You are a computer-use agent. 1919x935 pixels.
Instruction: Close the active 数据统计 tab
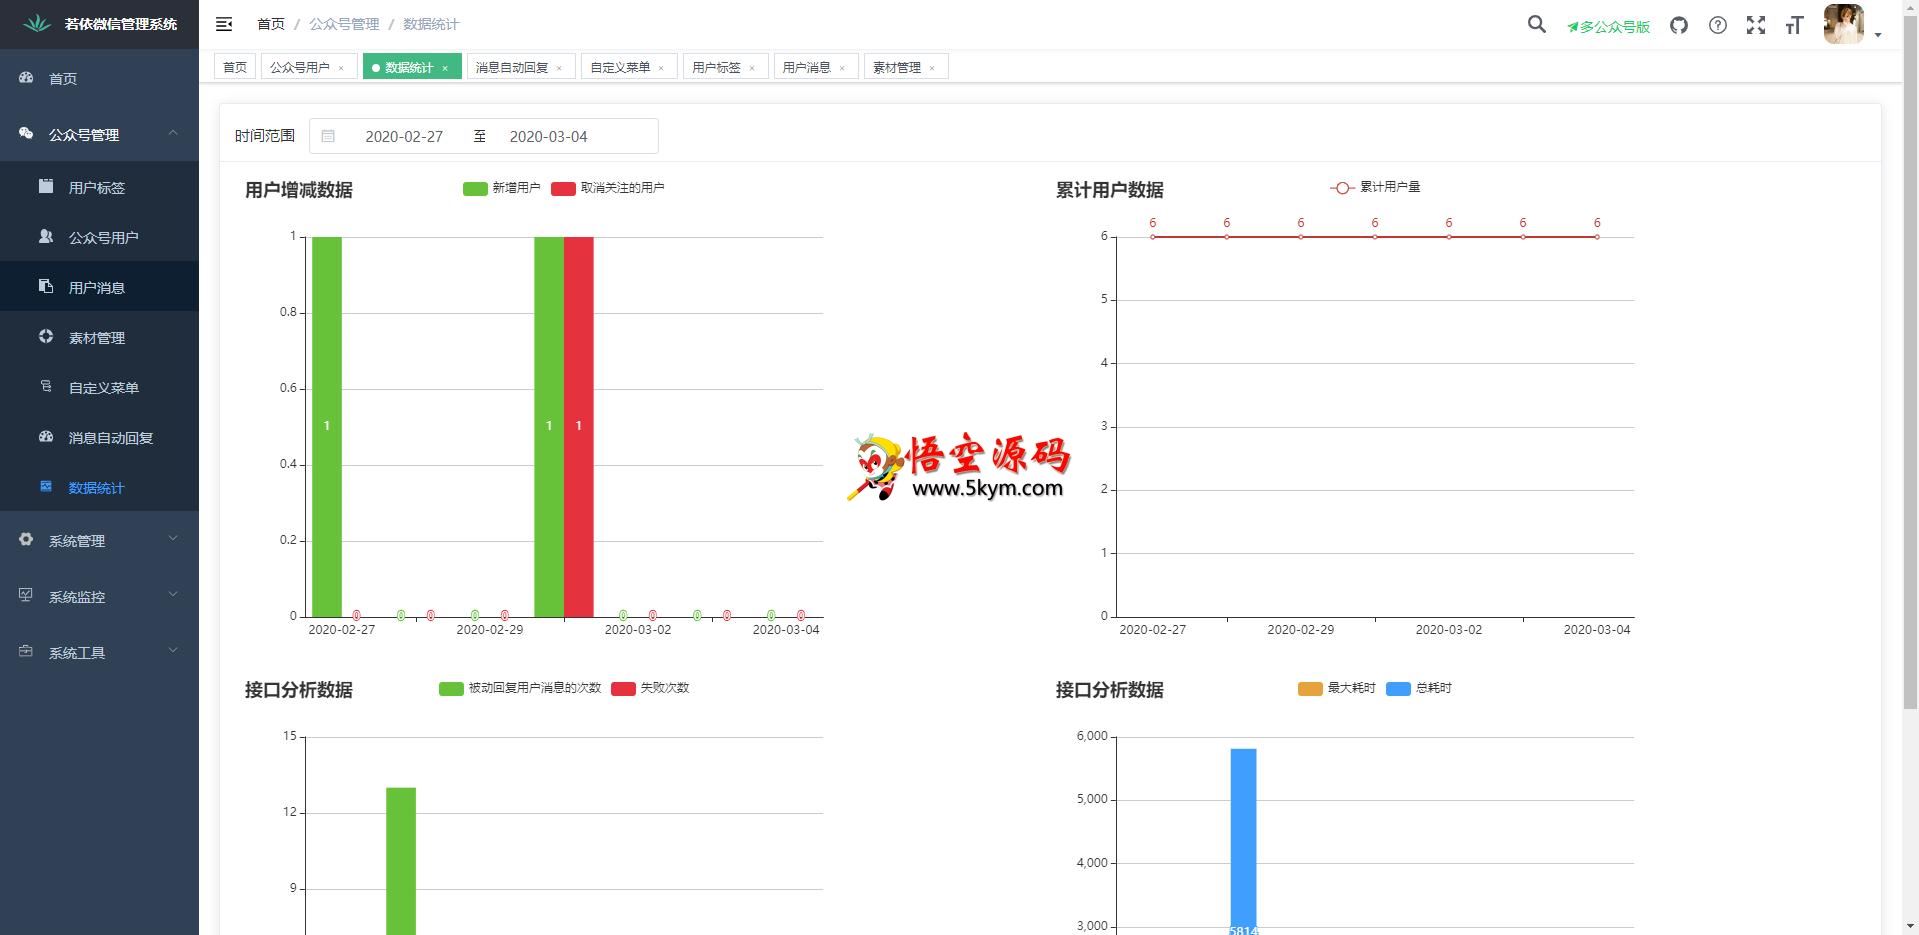[x=445, y=68]
